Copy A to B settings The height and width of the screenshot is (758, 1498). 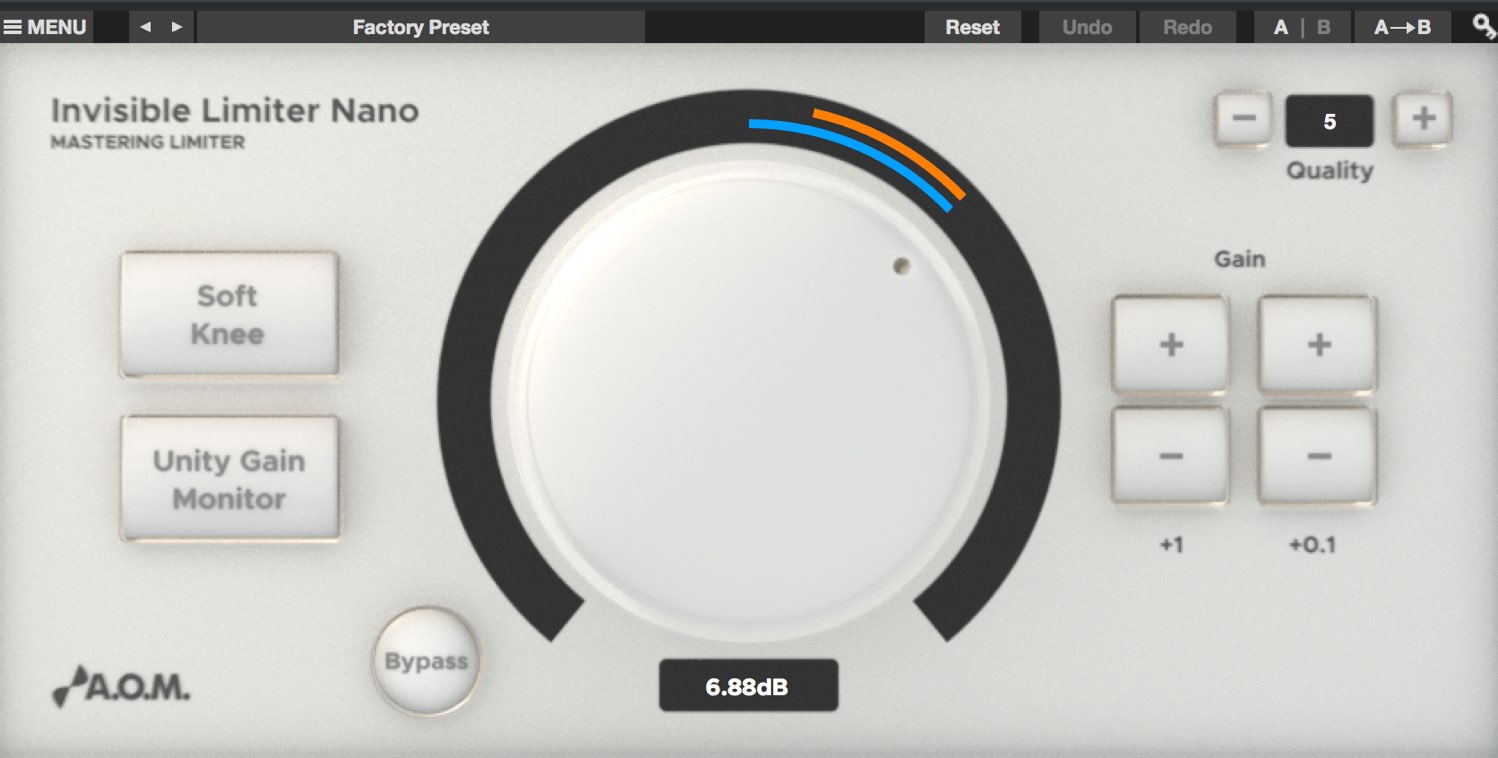point(1402,27)
